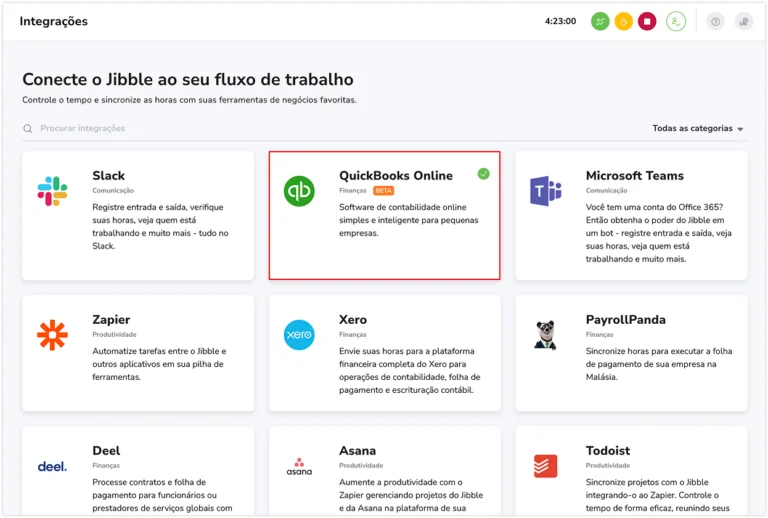768x518 pixels.
Task: Open the Xero integration title
Action: pos(353,319)
